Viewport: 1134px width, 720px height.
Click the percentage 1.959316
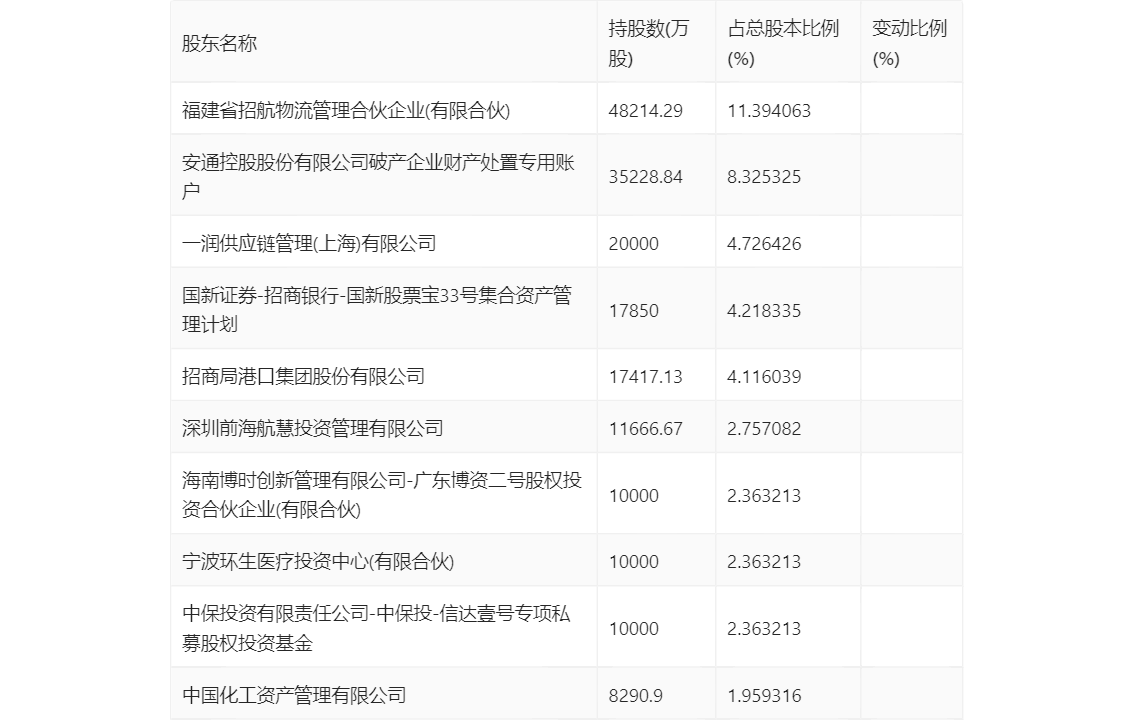point(764,695)
